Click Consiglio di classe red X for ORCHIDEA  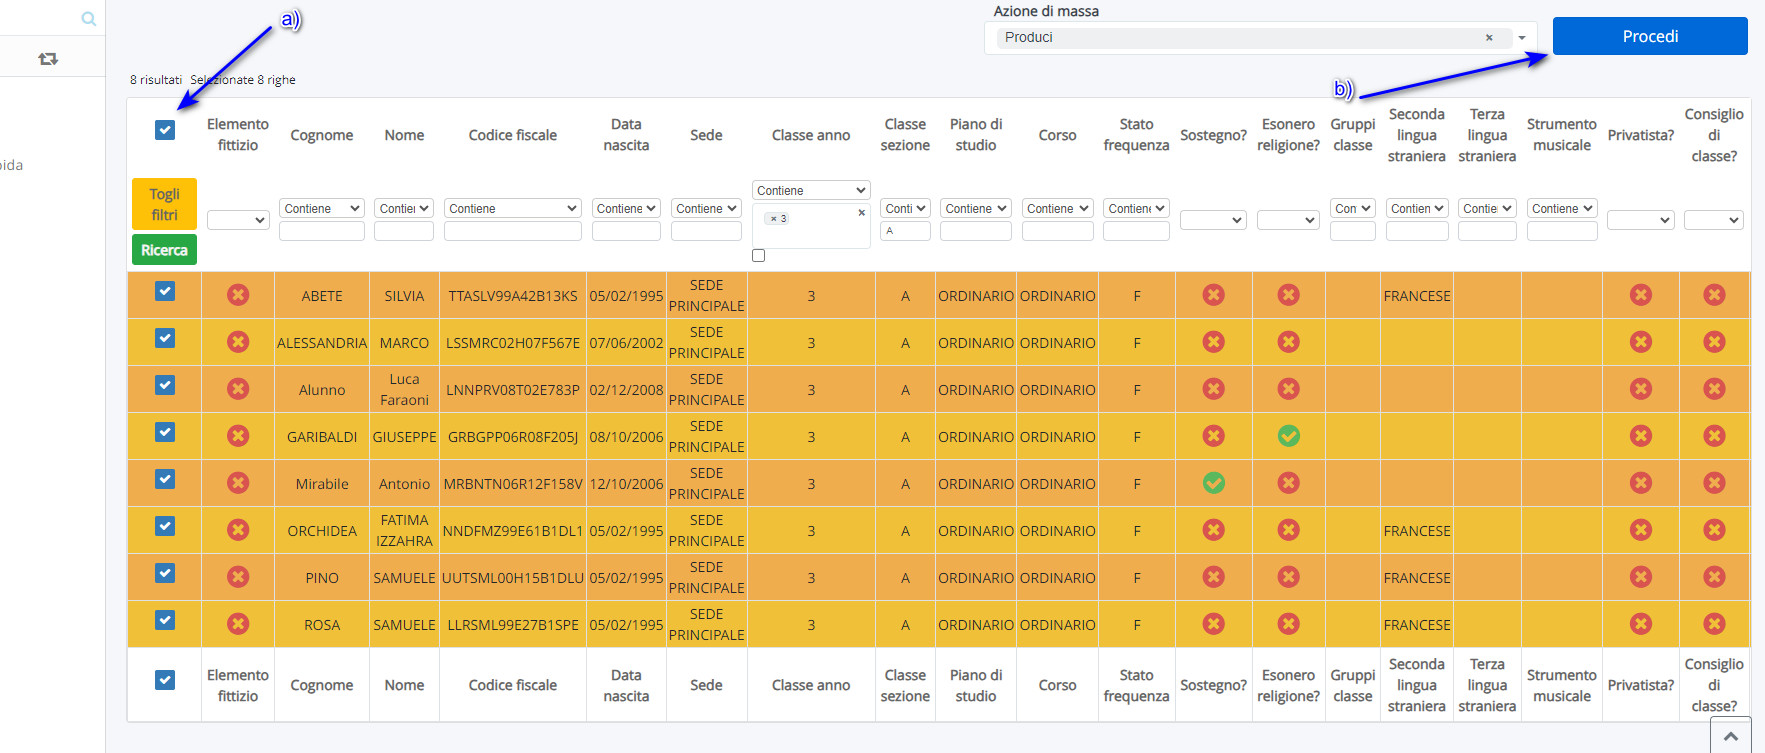pos(1715,530)
